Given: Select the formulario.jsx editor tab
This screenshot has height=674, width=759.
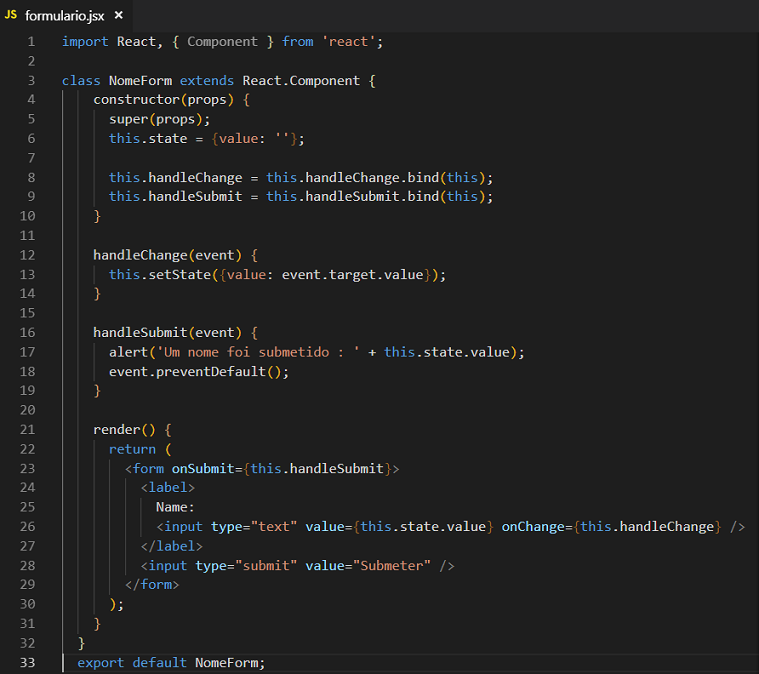Looking at the screenshot, I should click(x=65, y=16).
